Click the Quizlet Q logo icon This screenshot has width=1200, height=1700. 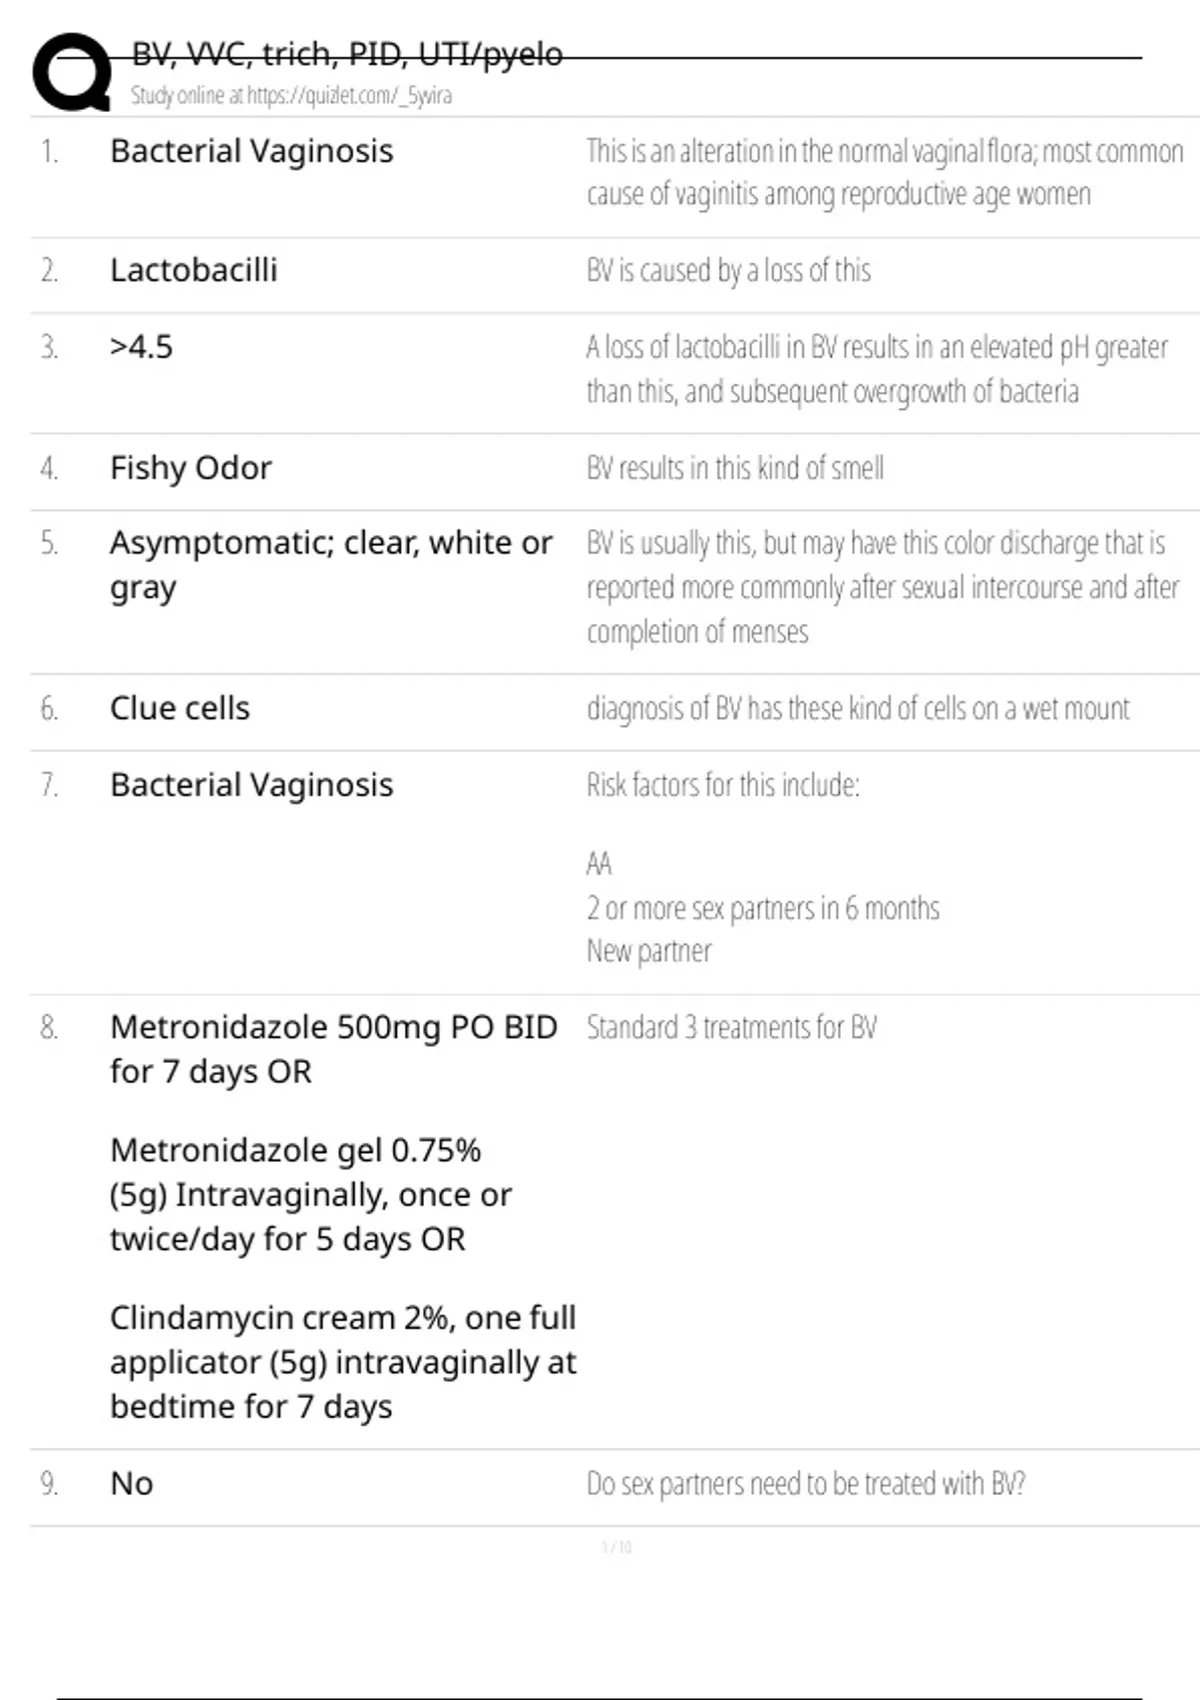pyautogui.click(x=72, y=72)
